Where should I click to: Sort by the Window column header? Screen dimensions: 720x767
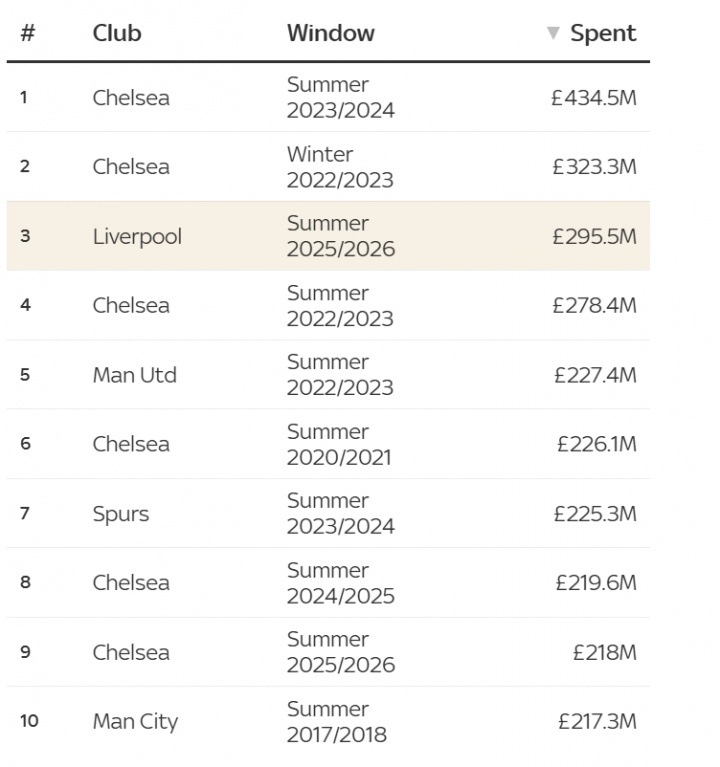click(x=330, y=33)
